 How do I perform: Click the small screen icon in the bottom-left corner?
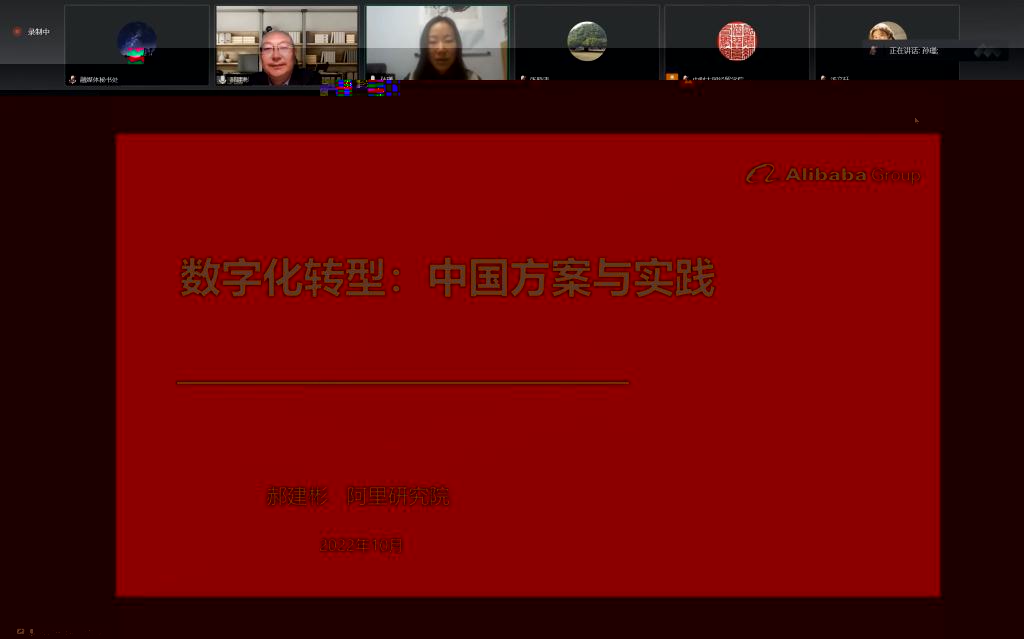click(x=20, y=631)
